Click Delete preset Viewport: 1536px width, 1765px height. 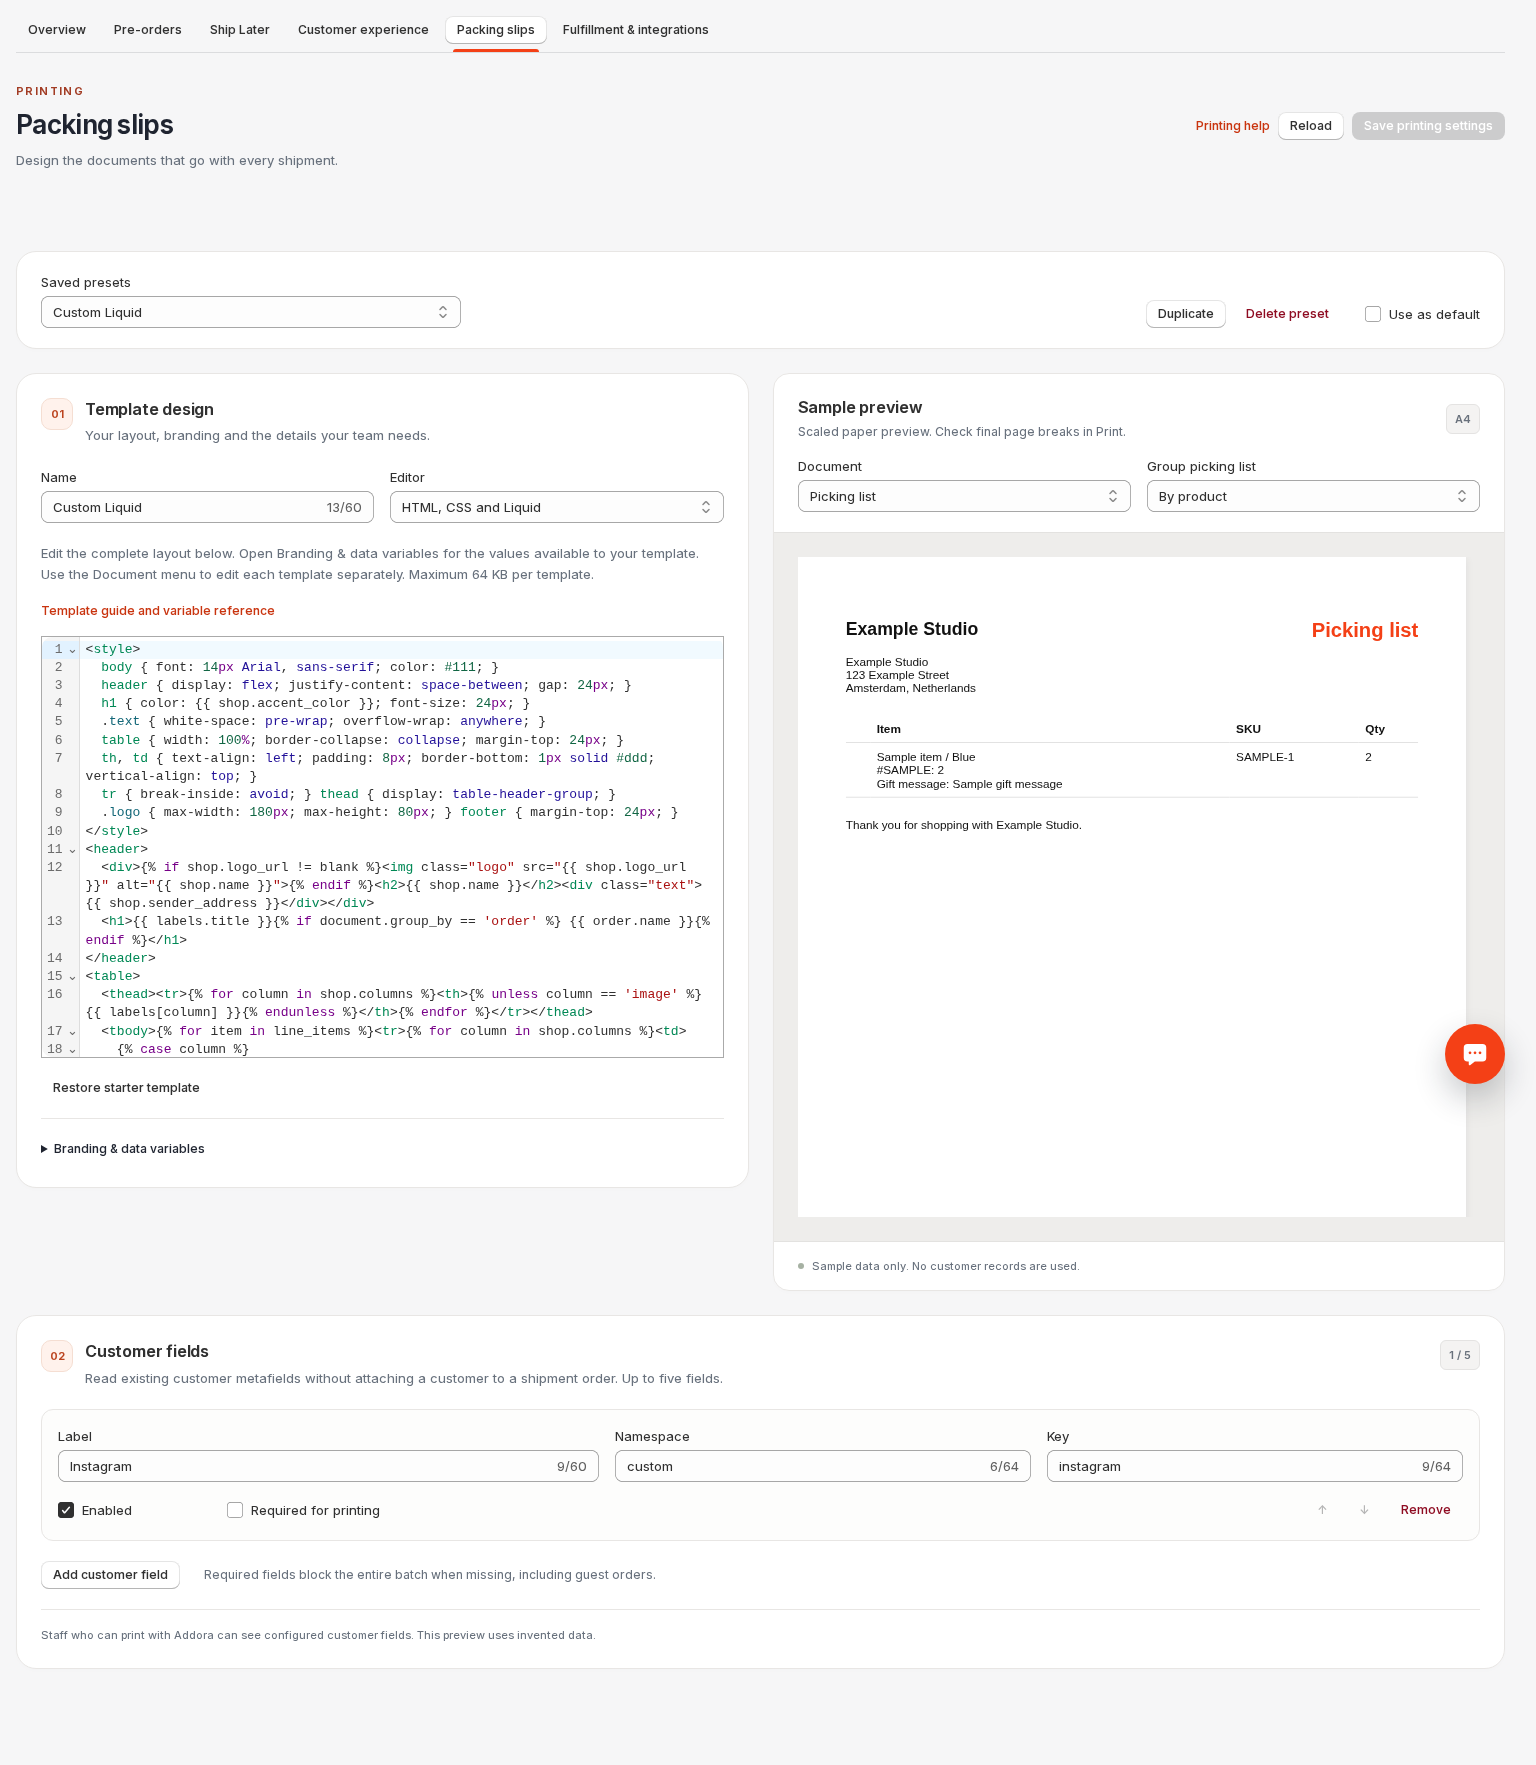click(x=1287, y=314)
